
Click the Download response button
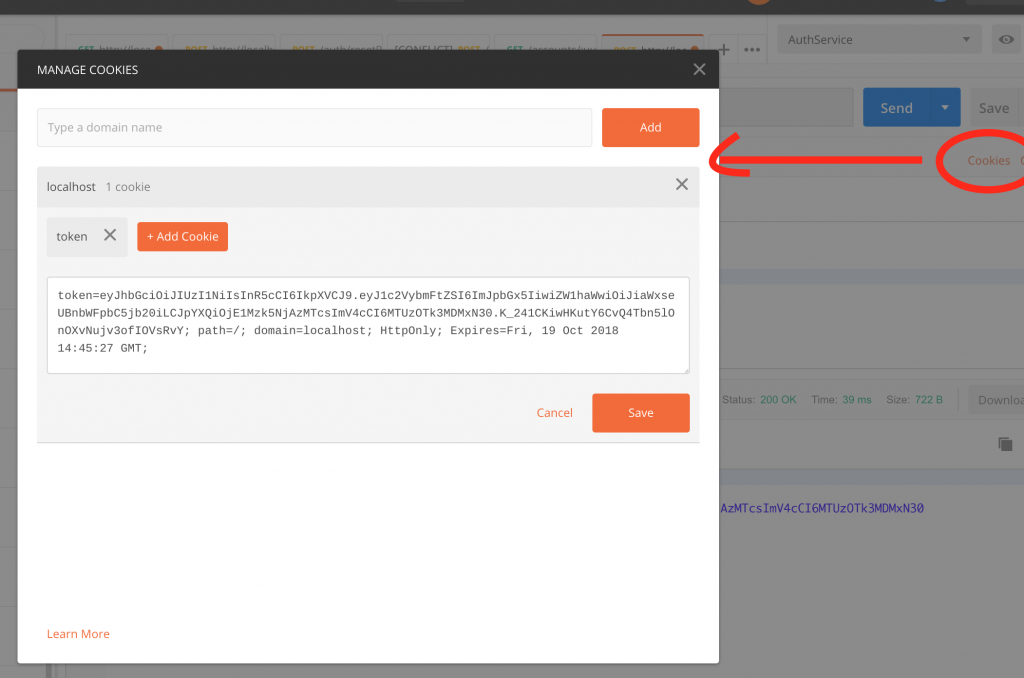pyautogui.click(x=997, y=400)
